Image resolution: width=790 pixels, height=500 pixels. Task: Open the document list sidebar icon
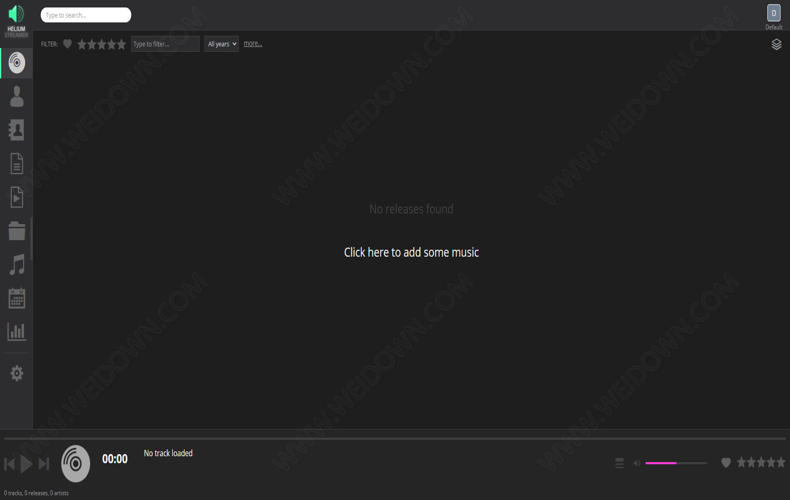(x=17, y=164)
